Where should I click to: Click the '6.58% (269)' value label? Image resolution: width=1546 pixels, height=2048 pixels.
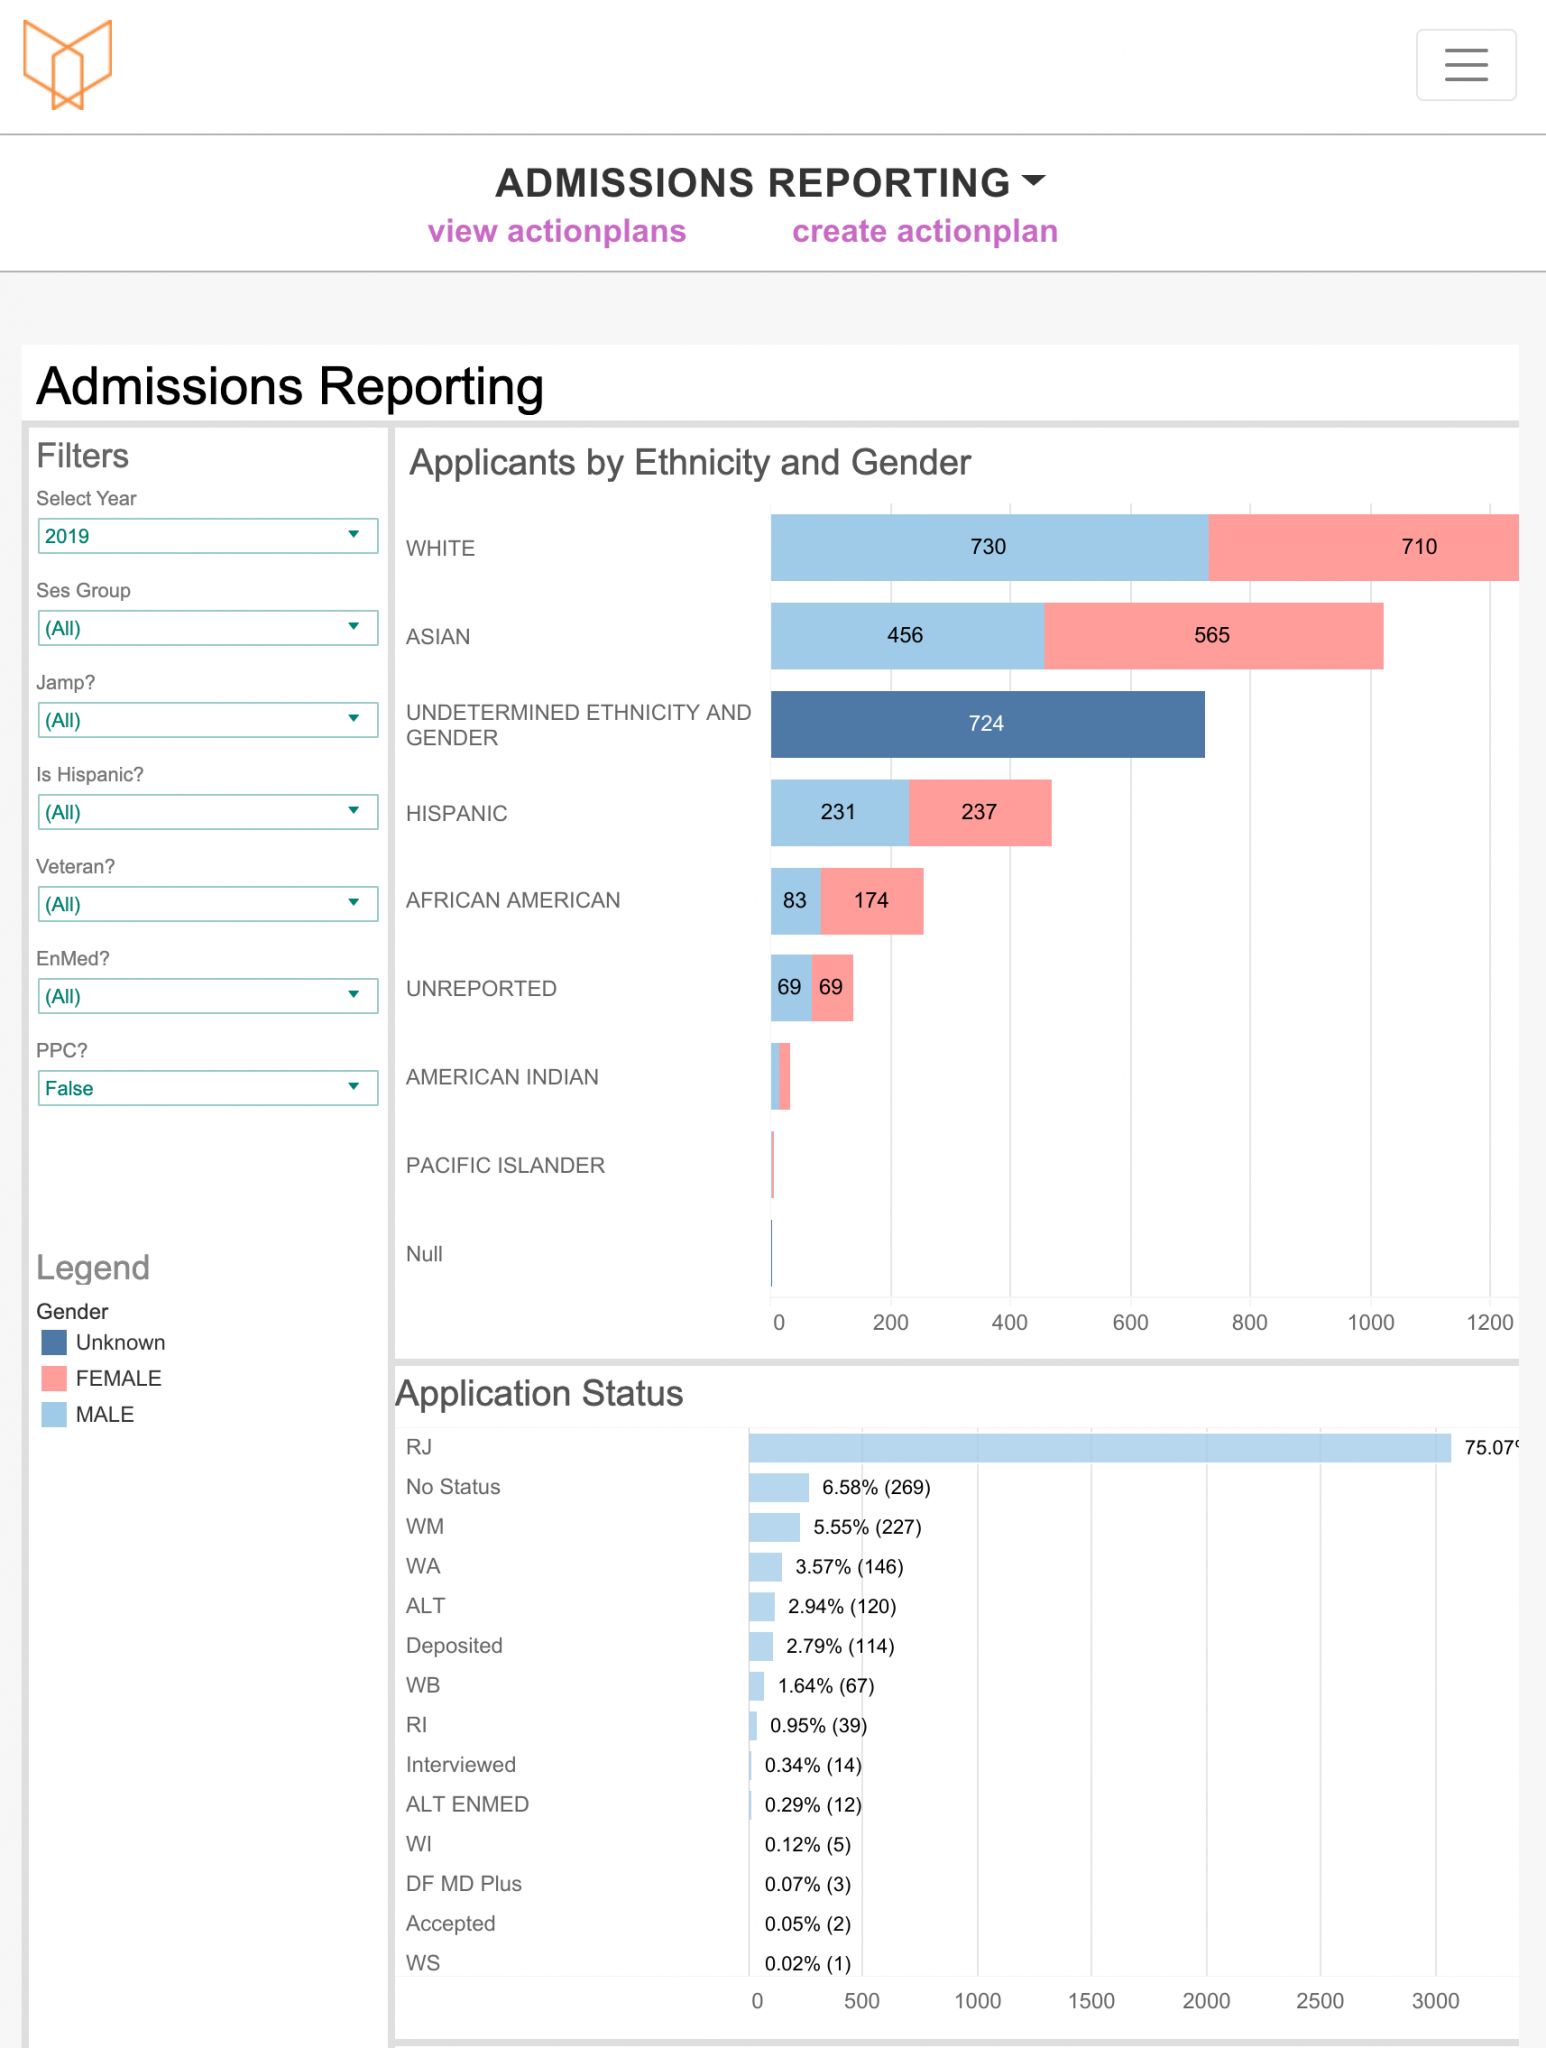[876, 1488]
